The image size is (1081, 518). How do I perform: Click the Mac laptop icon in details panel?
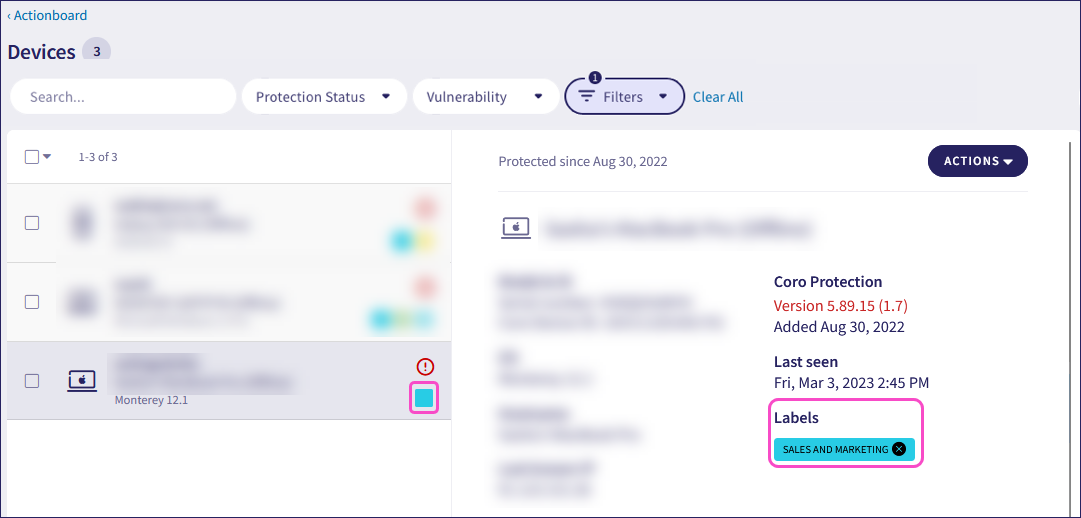click(516, 228)
